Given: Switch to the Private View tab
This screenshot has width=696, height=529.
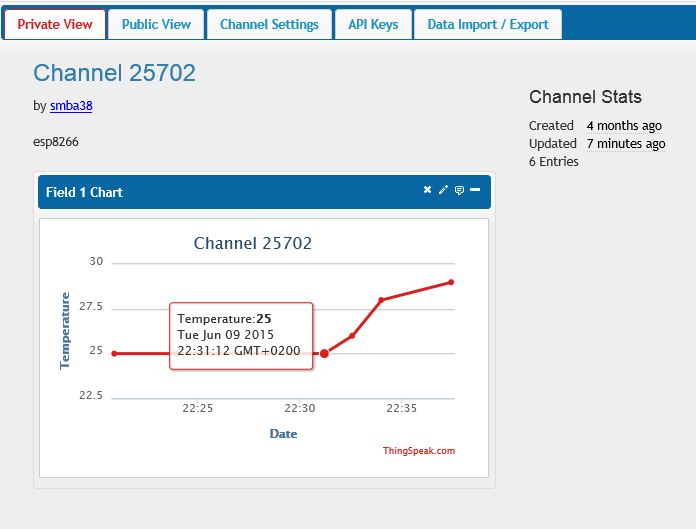Looking at the screenshot, I should click(54, 24).
